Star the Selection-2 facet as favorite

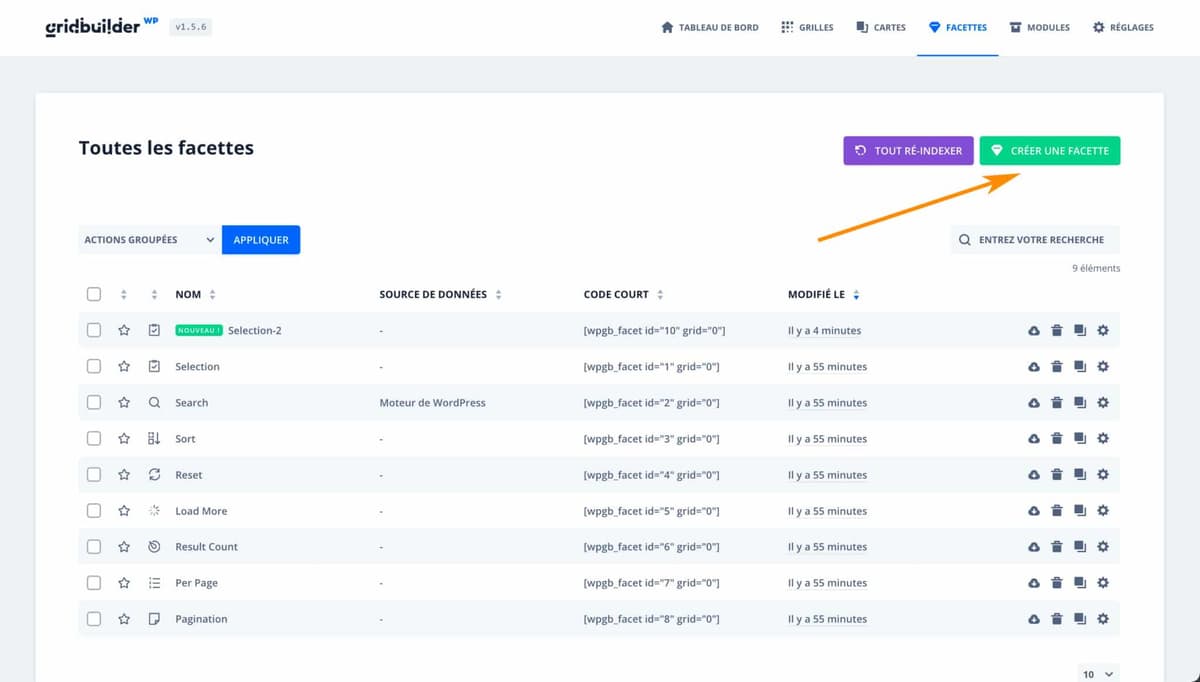click(x=124, y=331)
